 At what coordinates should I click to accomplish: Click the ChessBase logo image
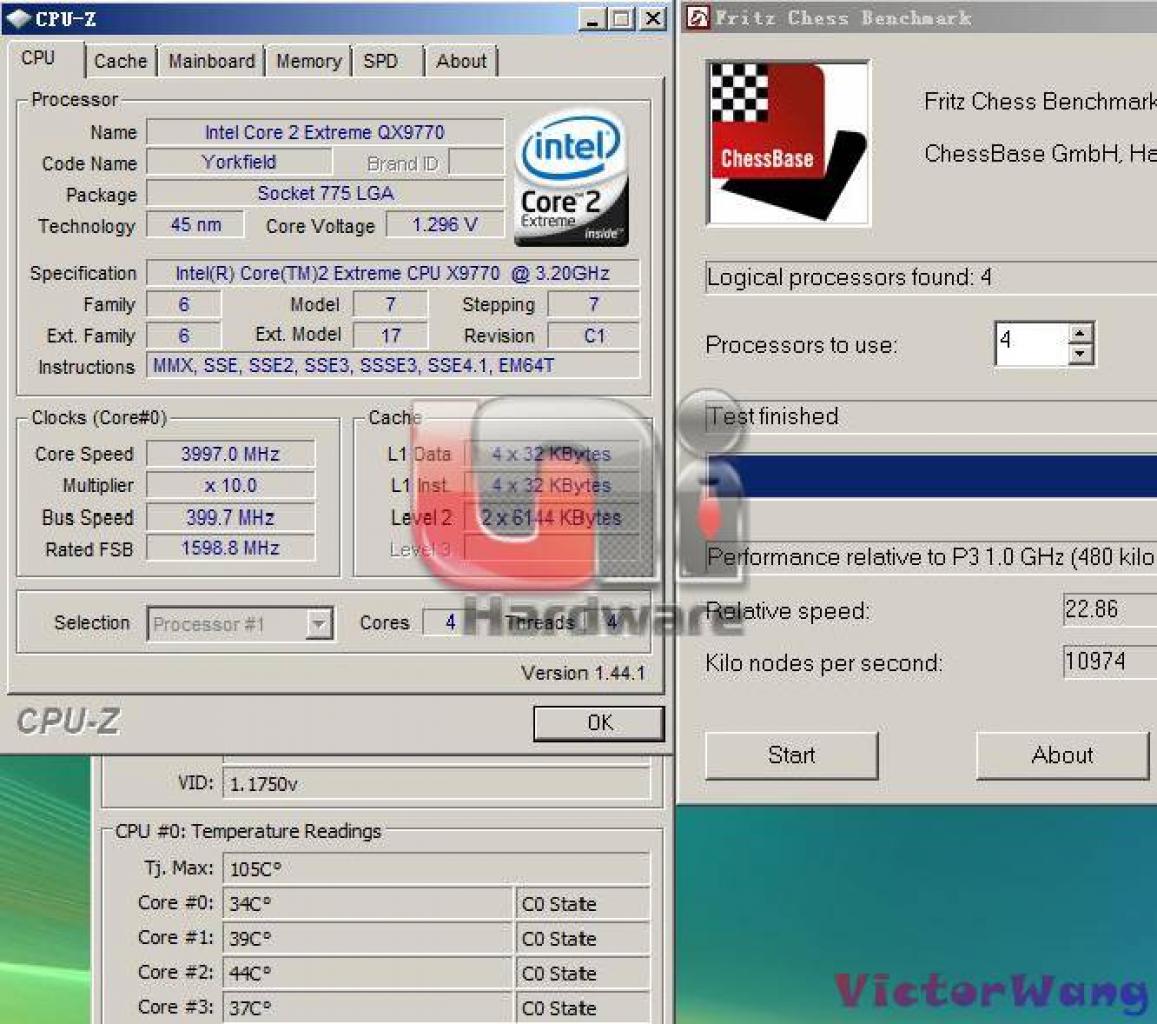pos(788,143)
